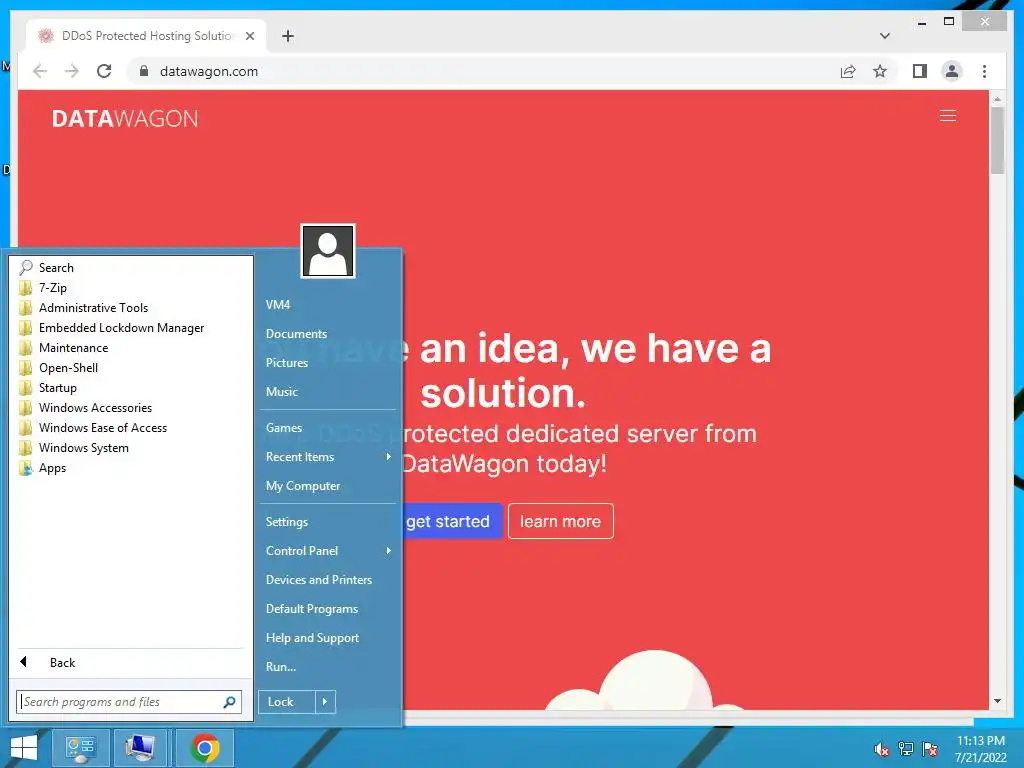Image resolution: width=1024 pixels, height=768 pixels.
Task: Click the datawagon.com address bar
Action: pos(483,71)
